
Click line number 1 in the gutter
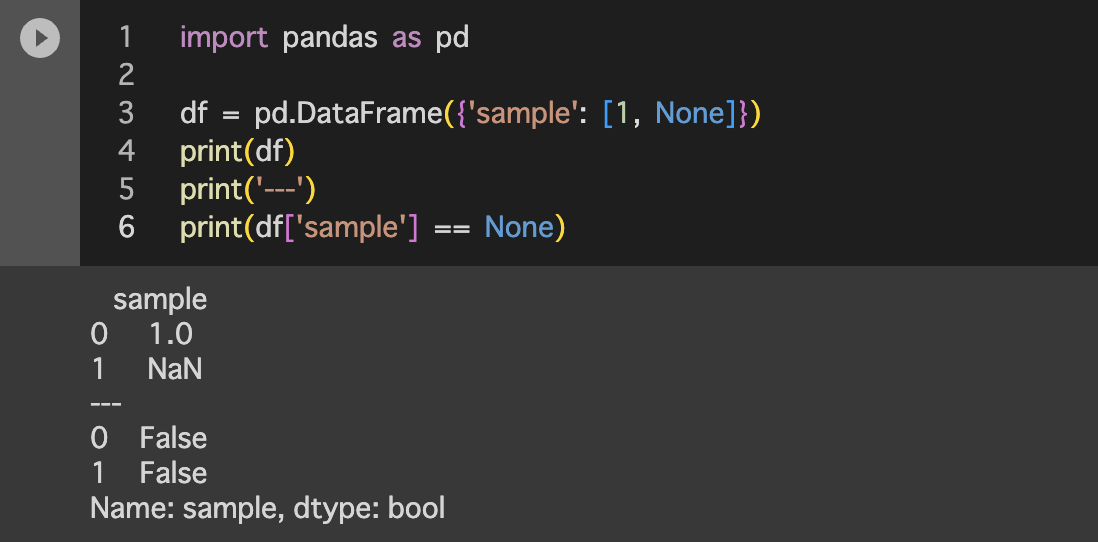point(125,38)
